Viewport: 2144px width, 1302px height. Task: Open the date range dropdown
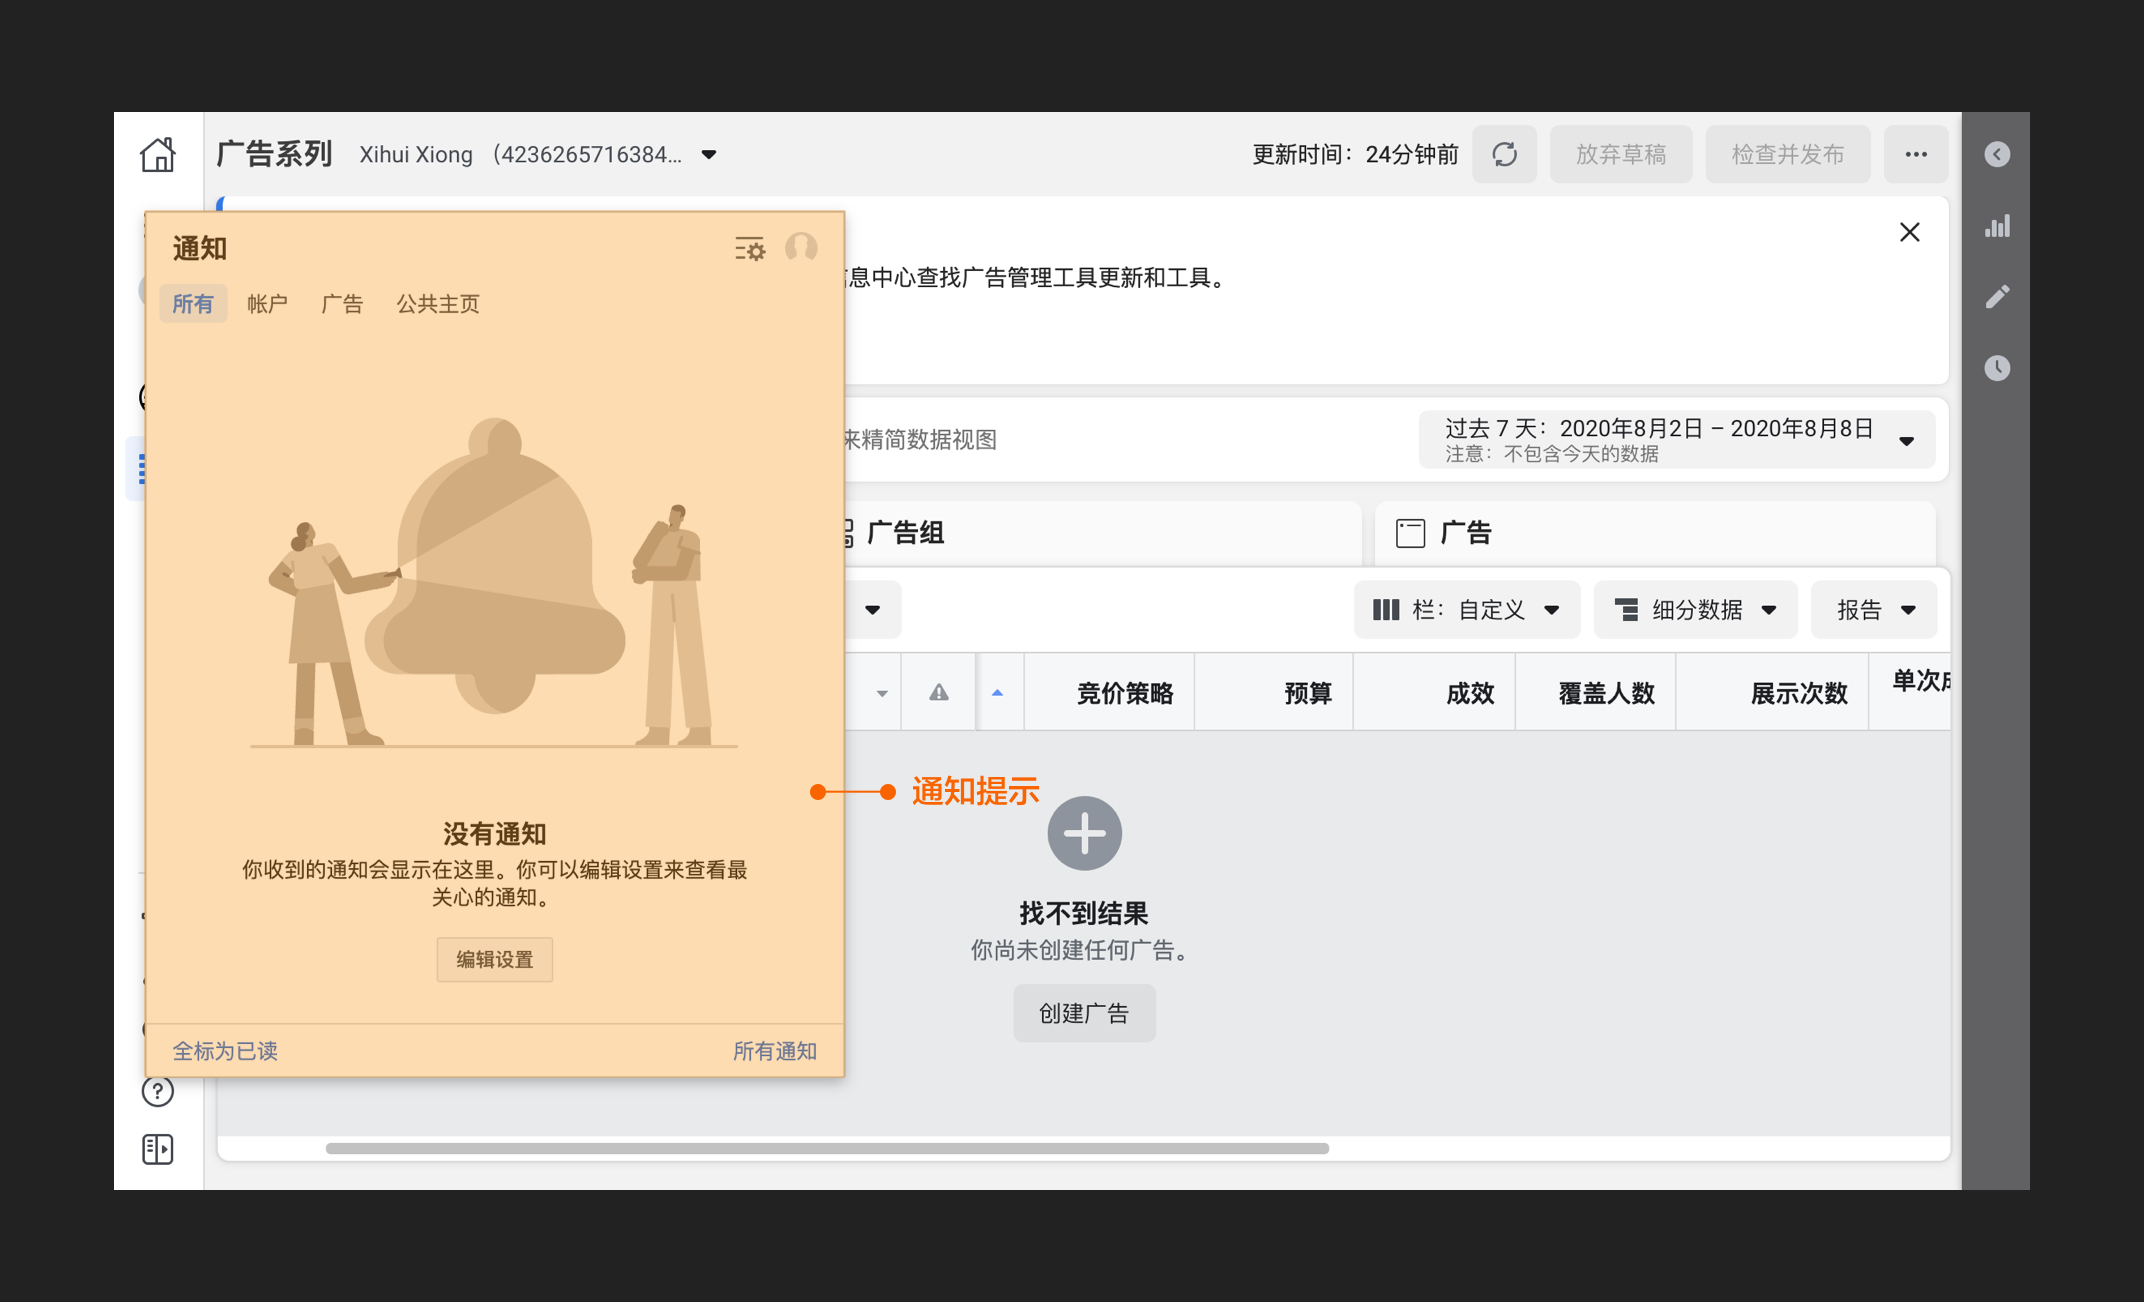[x=1677, y=440]
